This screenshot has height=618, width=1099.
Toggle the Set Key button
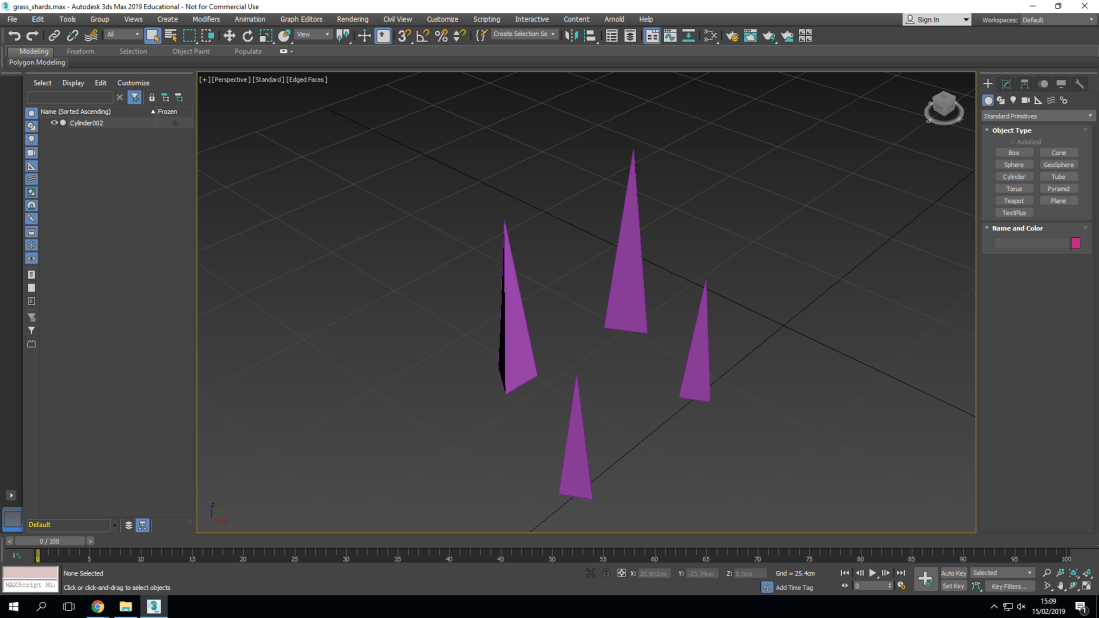(954, 585)
